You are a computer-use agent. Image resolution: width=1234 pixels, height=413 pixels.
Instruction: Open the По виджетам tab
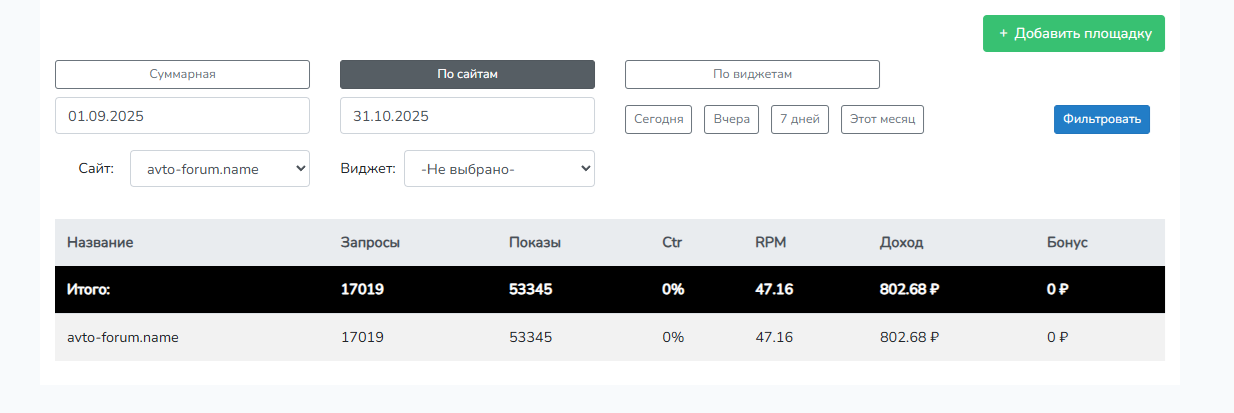point(752,74)
